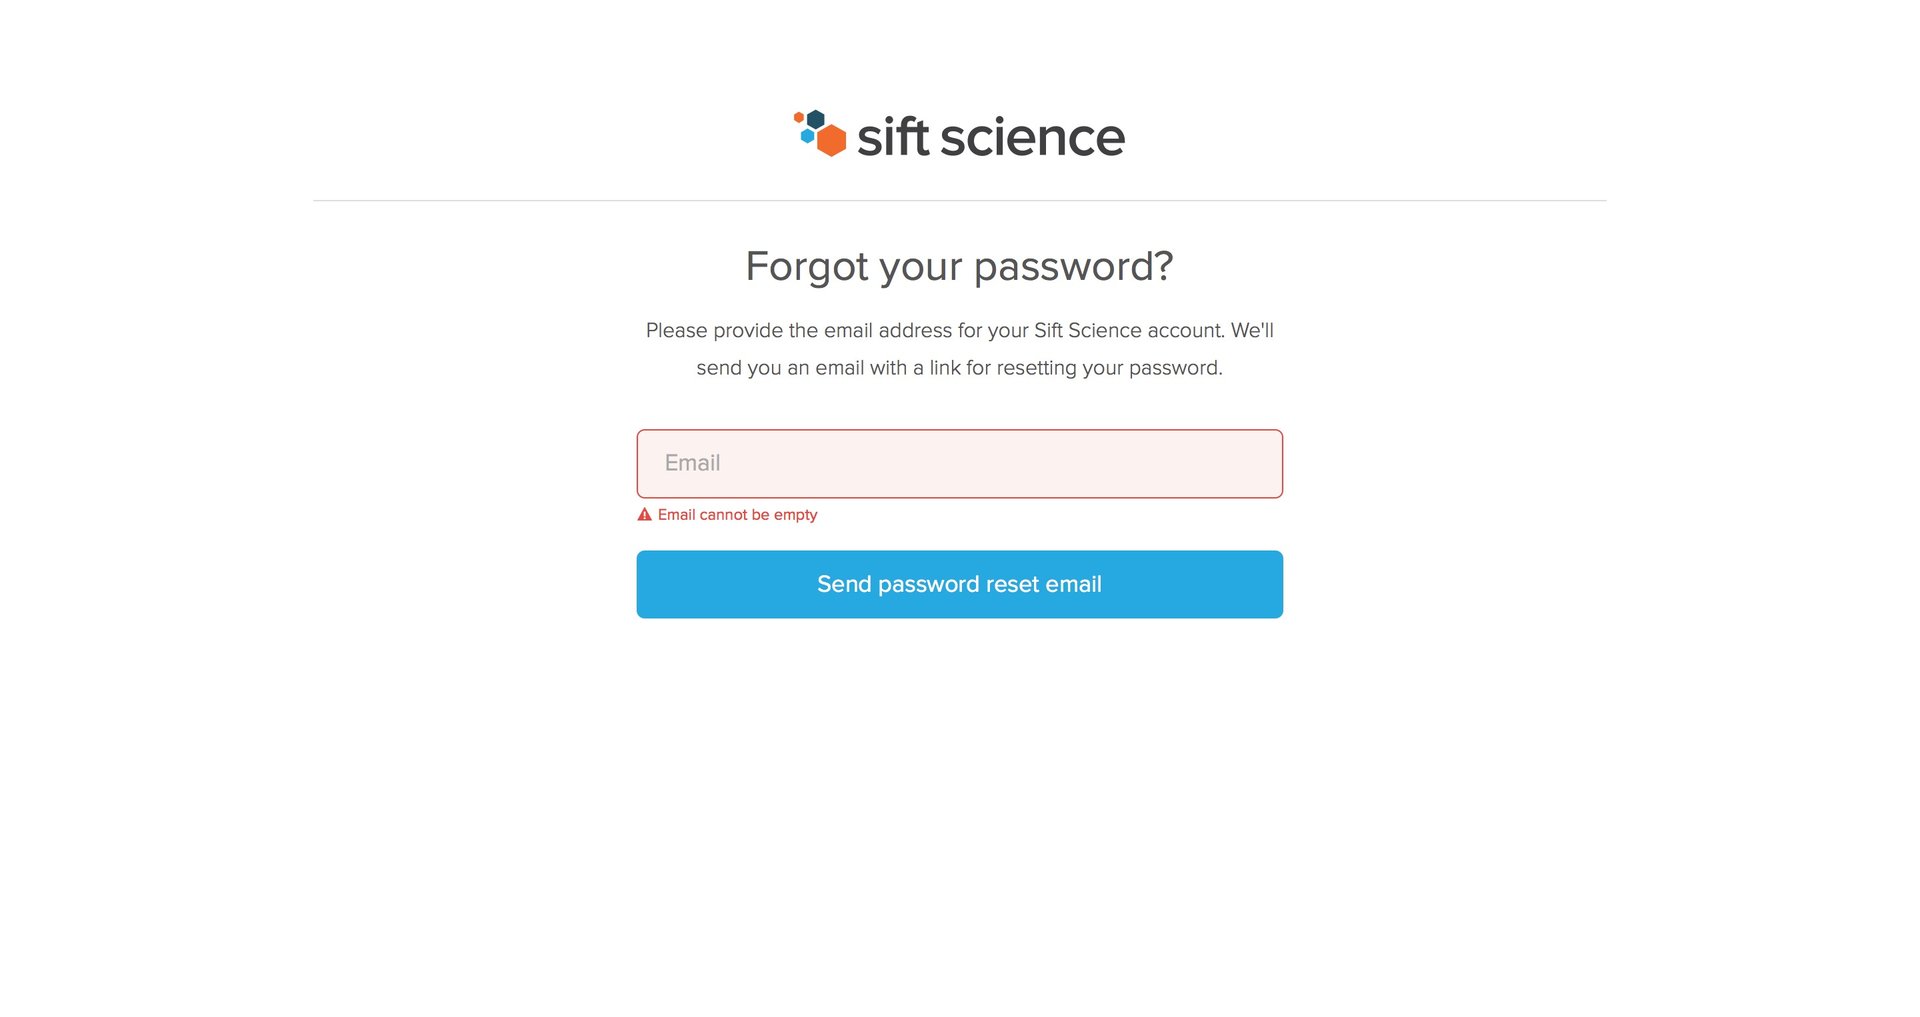Click the small orange dot above the logo
This screenshot has width=1920, height=1017.
(x=798, y=117)
